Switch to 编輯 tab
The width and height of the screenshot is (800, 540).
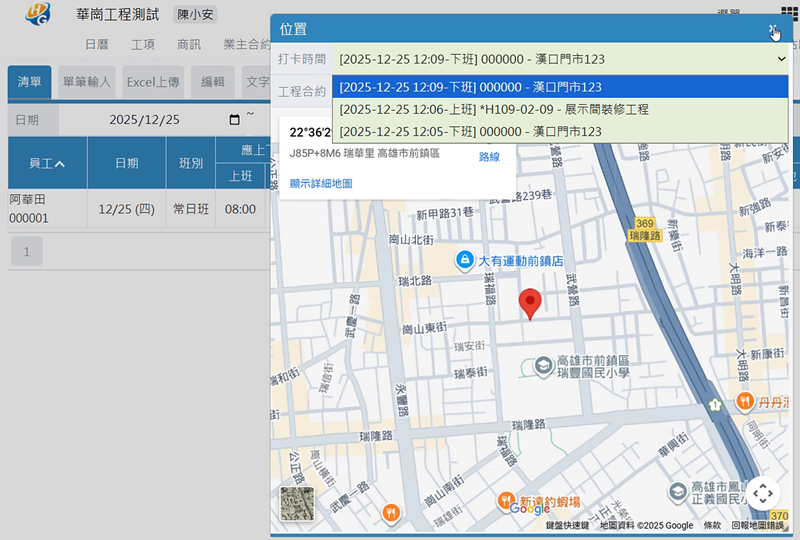213,82
